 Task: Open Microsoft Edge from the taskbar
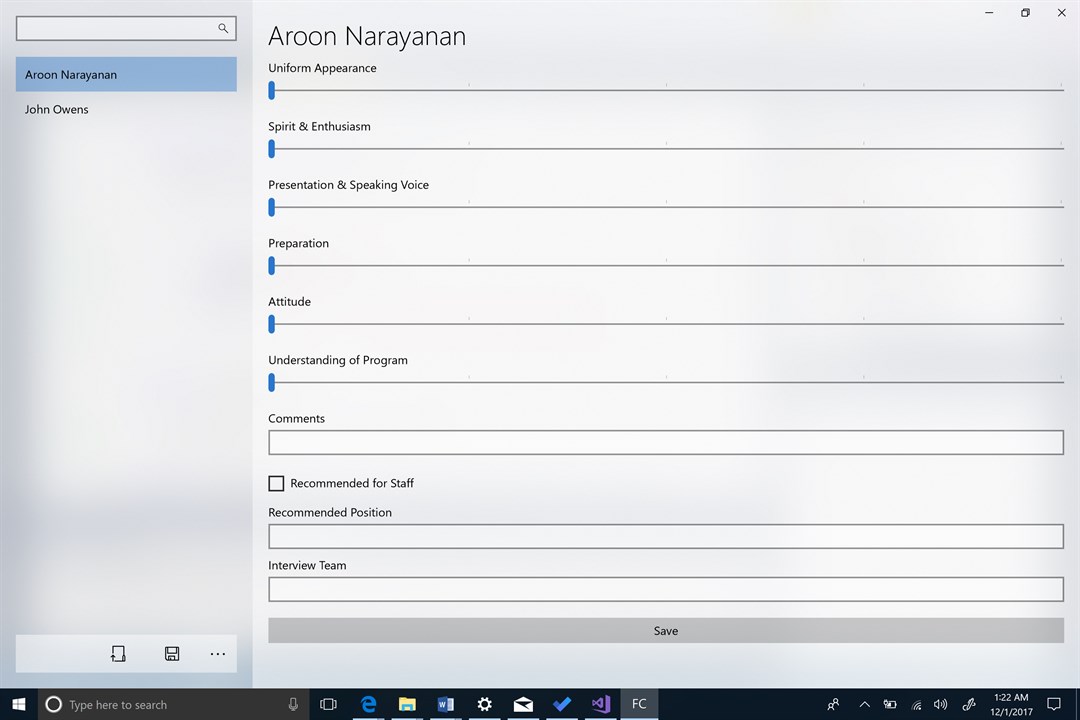368,704
